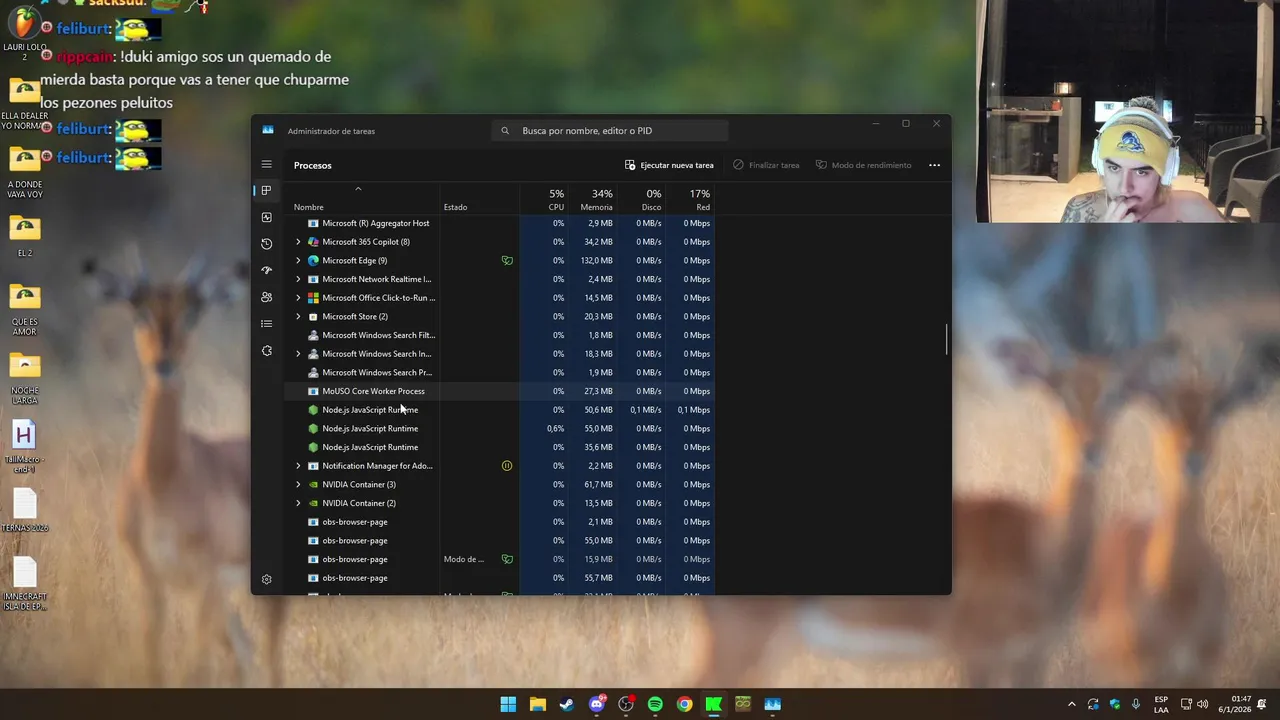Expand the Microsoft Edge (9) process group
This screenshot has width=1280, height=720.
point(297,260)
